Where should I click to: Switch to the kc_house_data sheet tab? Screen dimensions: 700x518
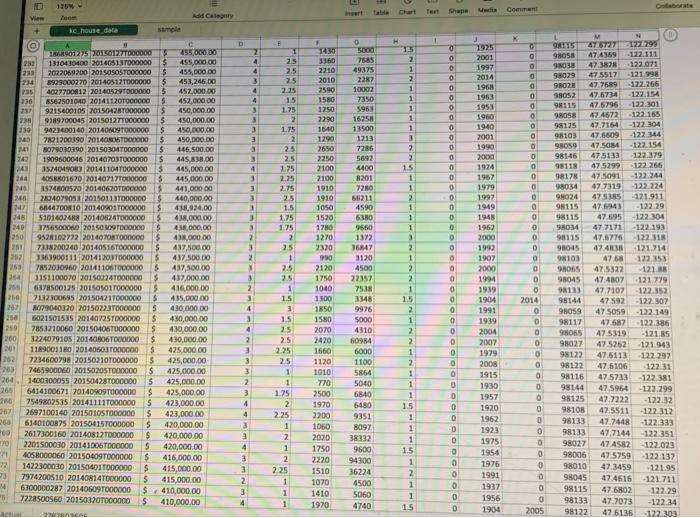click(94, 30)
